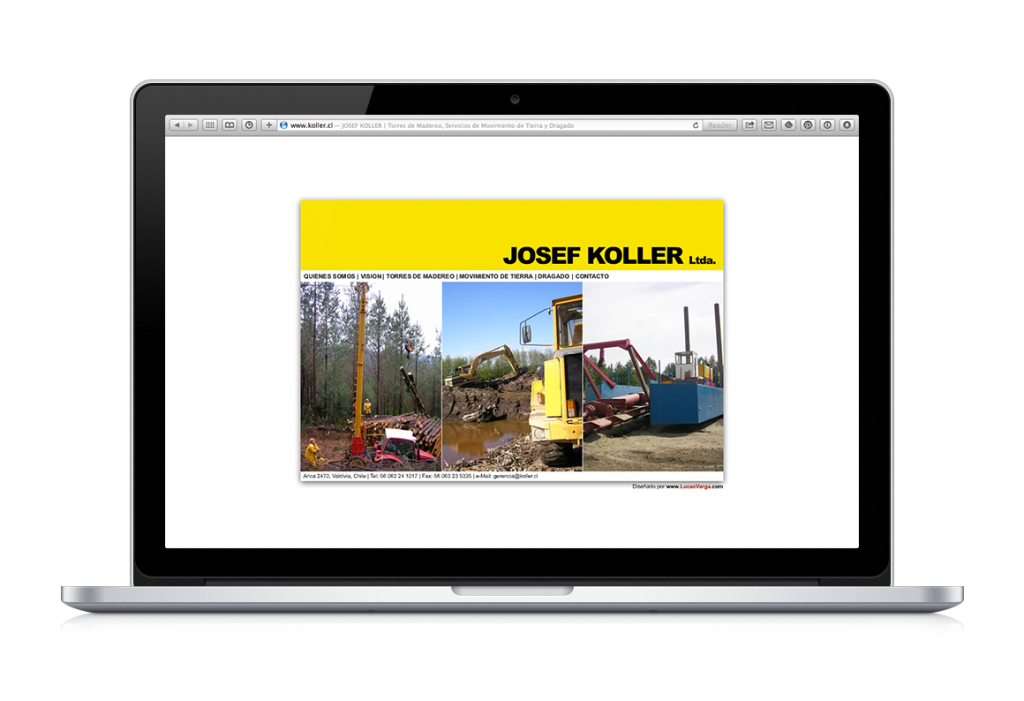Open the QUIENES SOMOS menu item
Viewport: 1024px width, 701px height.
pos(329,276)
